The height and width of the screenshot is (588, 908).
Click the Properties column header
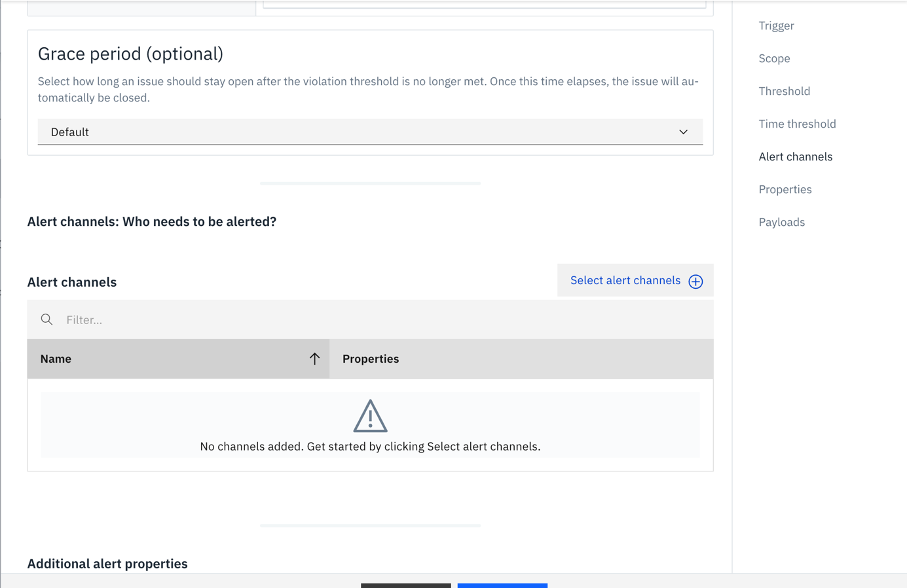click(371, 359)
